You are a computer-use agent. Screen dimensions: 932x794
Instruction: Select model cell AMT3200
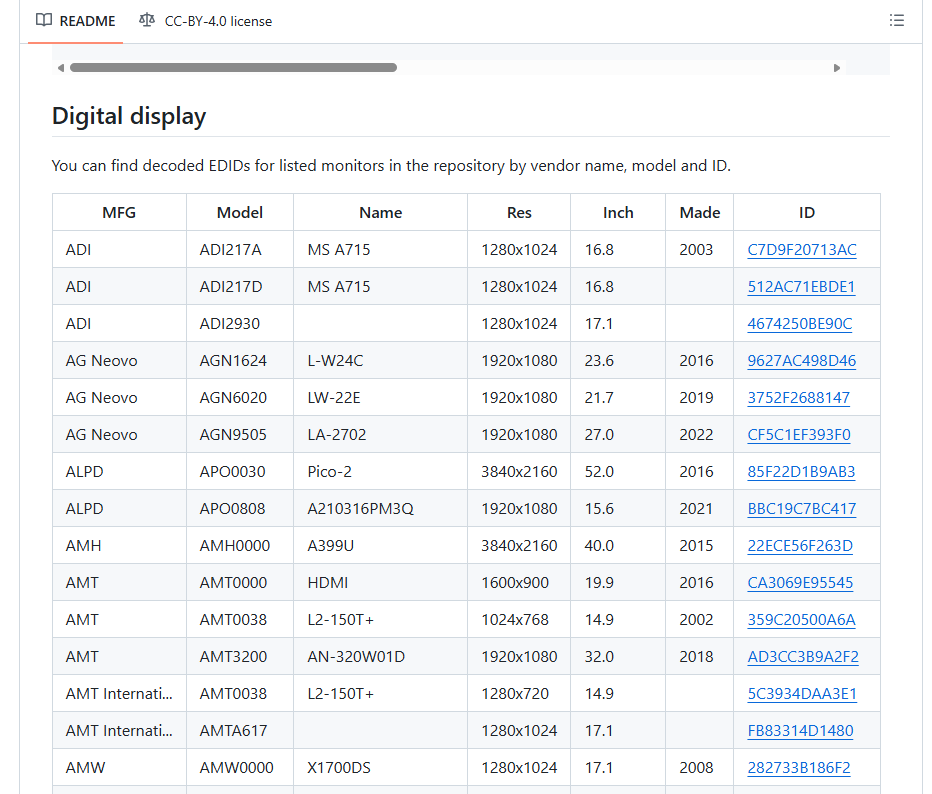click(240, 656)
